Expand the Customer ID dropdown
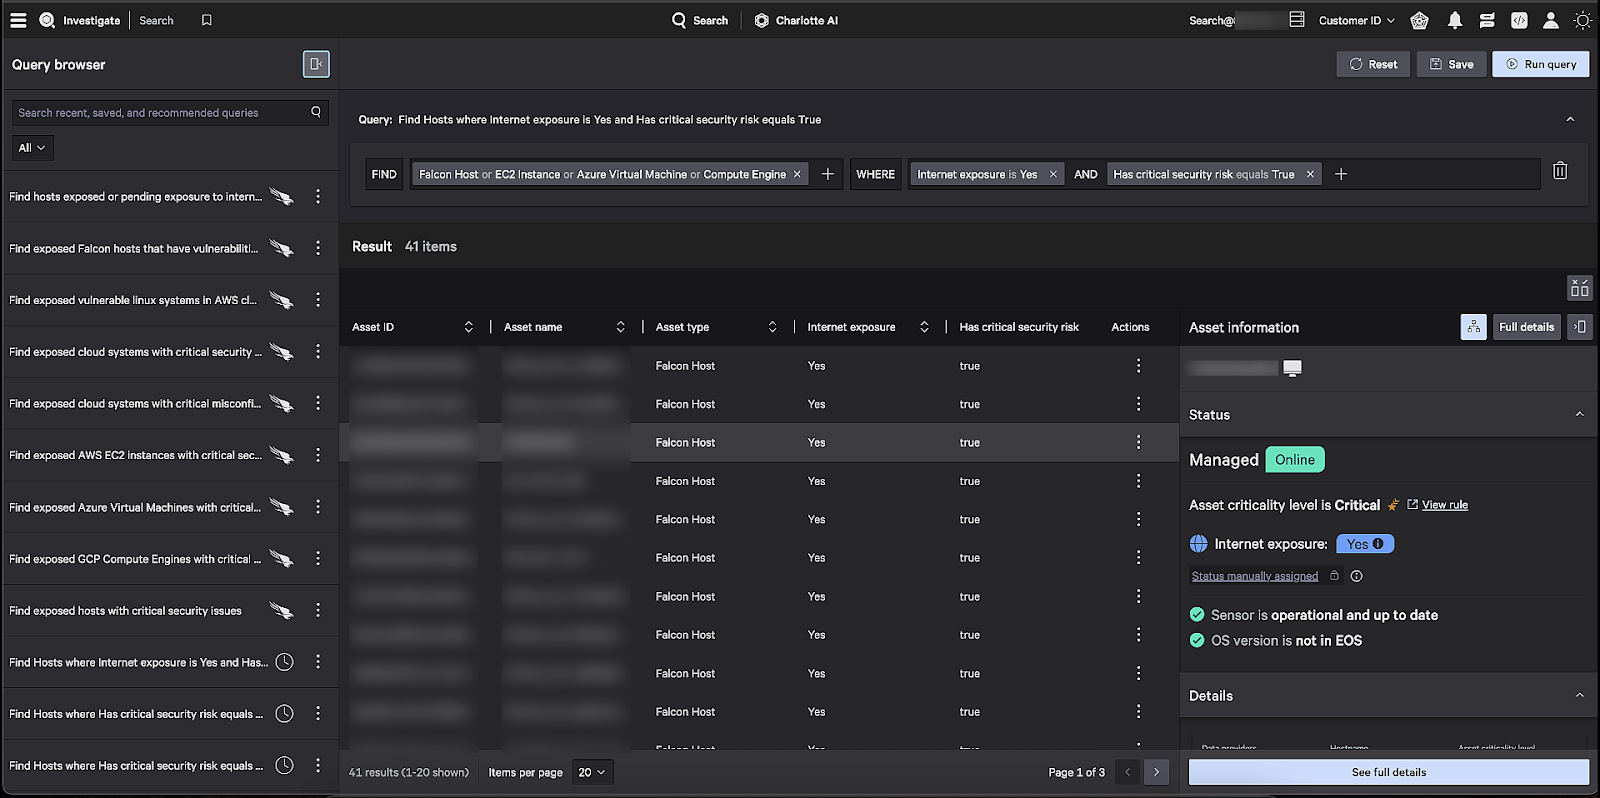The image size is (1600, 798). [1356, 20]
